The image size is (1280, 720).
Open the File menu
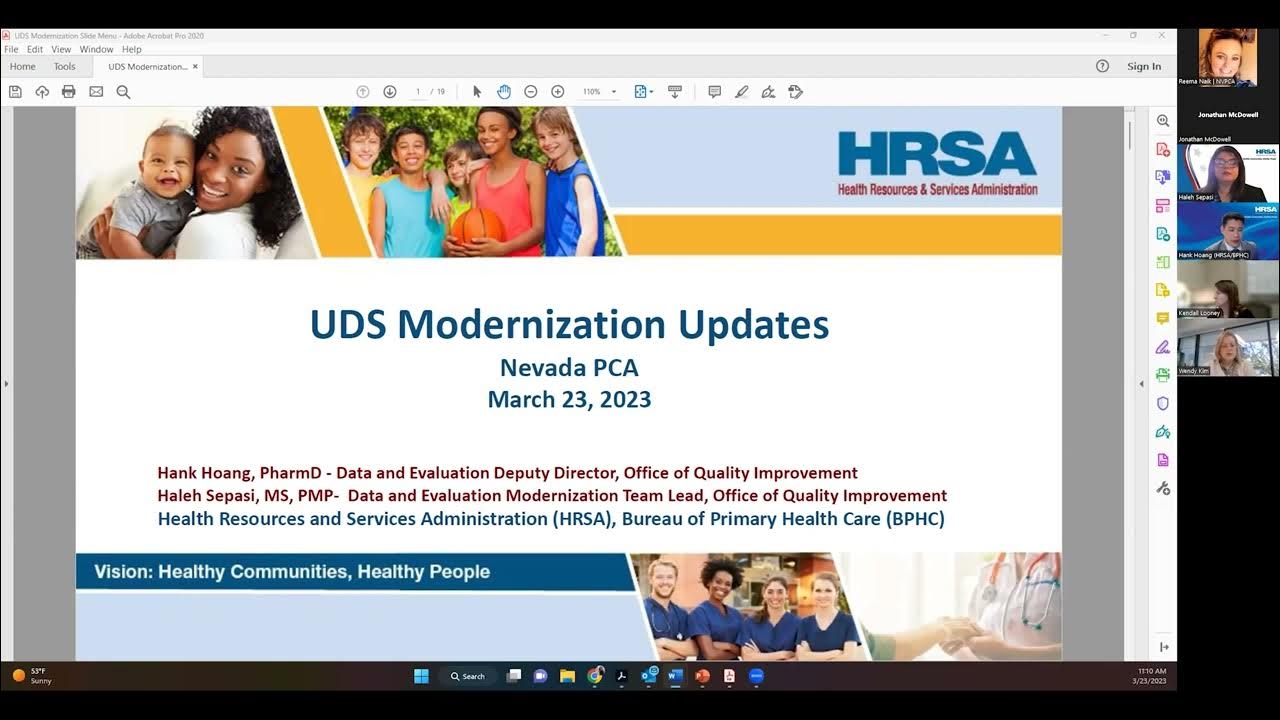click(x=11, y=49)
